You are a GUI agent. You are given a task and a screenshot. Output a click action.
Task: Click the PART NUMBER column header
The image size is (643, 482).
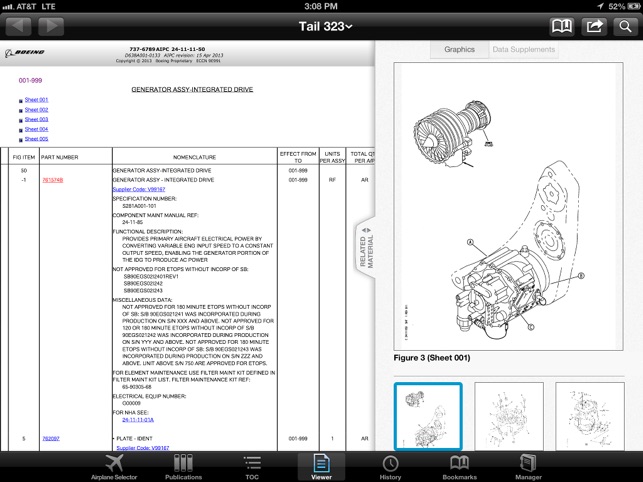click(x=59, y=157)
